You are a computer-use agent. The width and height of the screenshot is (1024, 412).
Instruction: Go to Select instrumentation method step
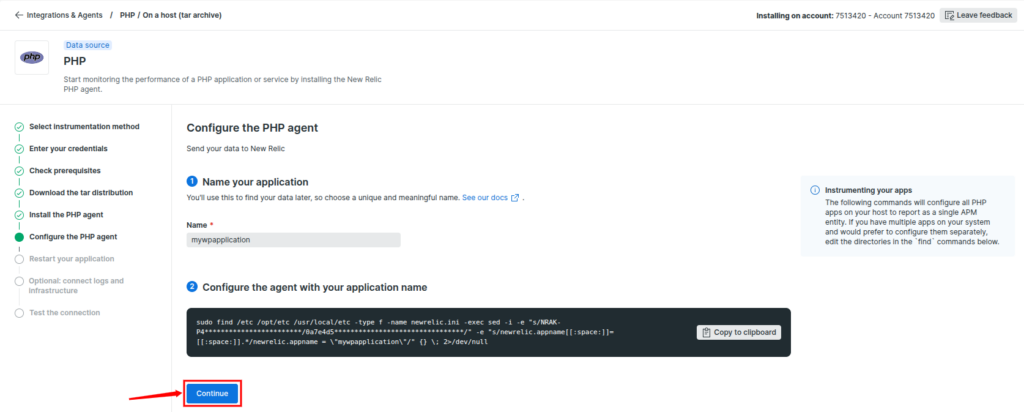pyautogui.click(x=84, y=127)
